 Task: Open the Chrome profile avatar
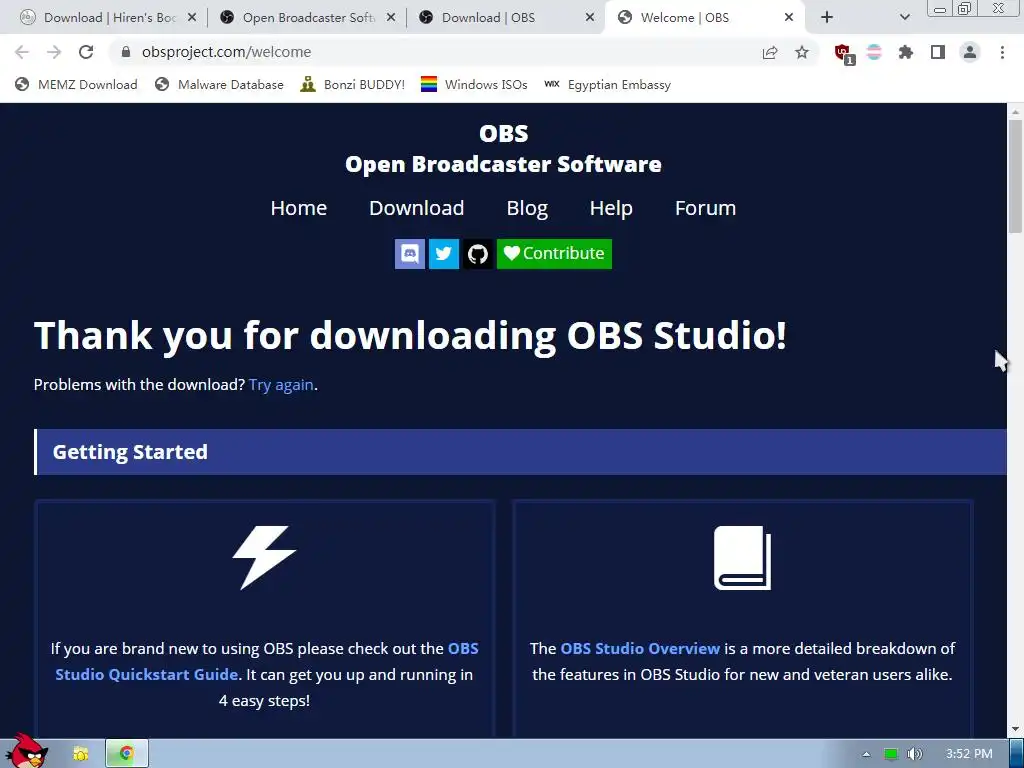pos(970,52)
